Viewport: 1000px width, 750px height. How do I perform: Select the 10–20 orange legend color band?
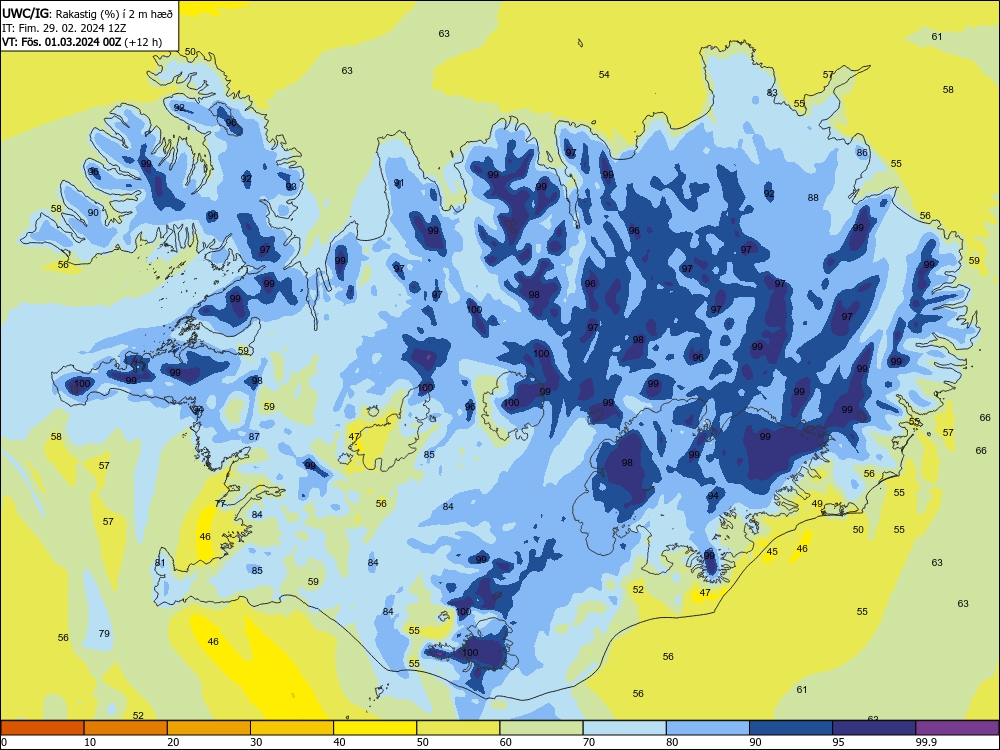point(126,728)
